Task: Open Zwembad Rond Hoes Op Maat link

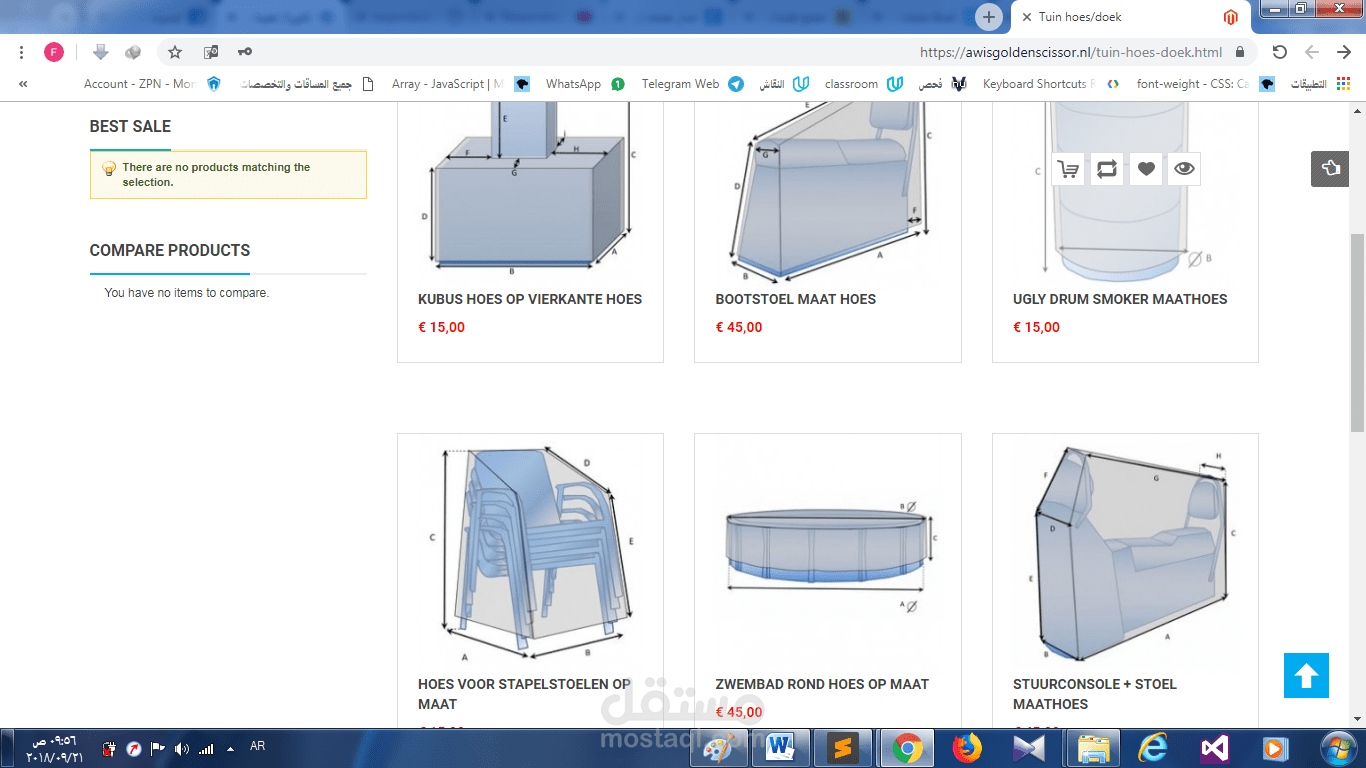Action: coord(822,684)
